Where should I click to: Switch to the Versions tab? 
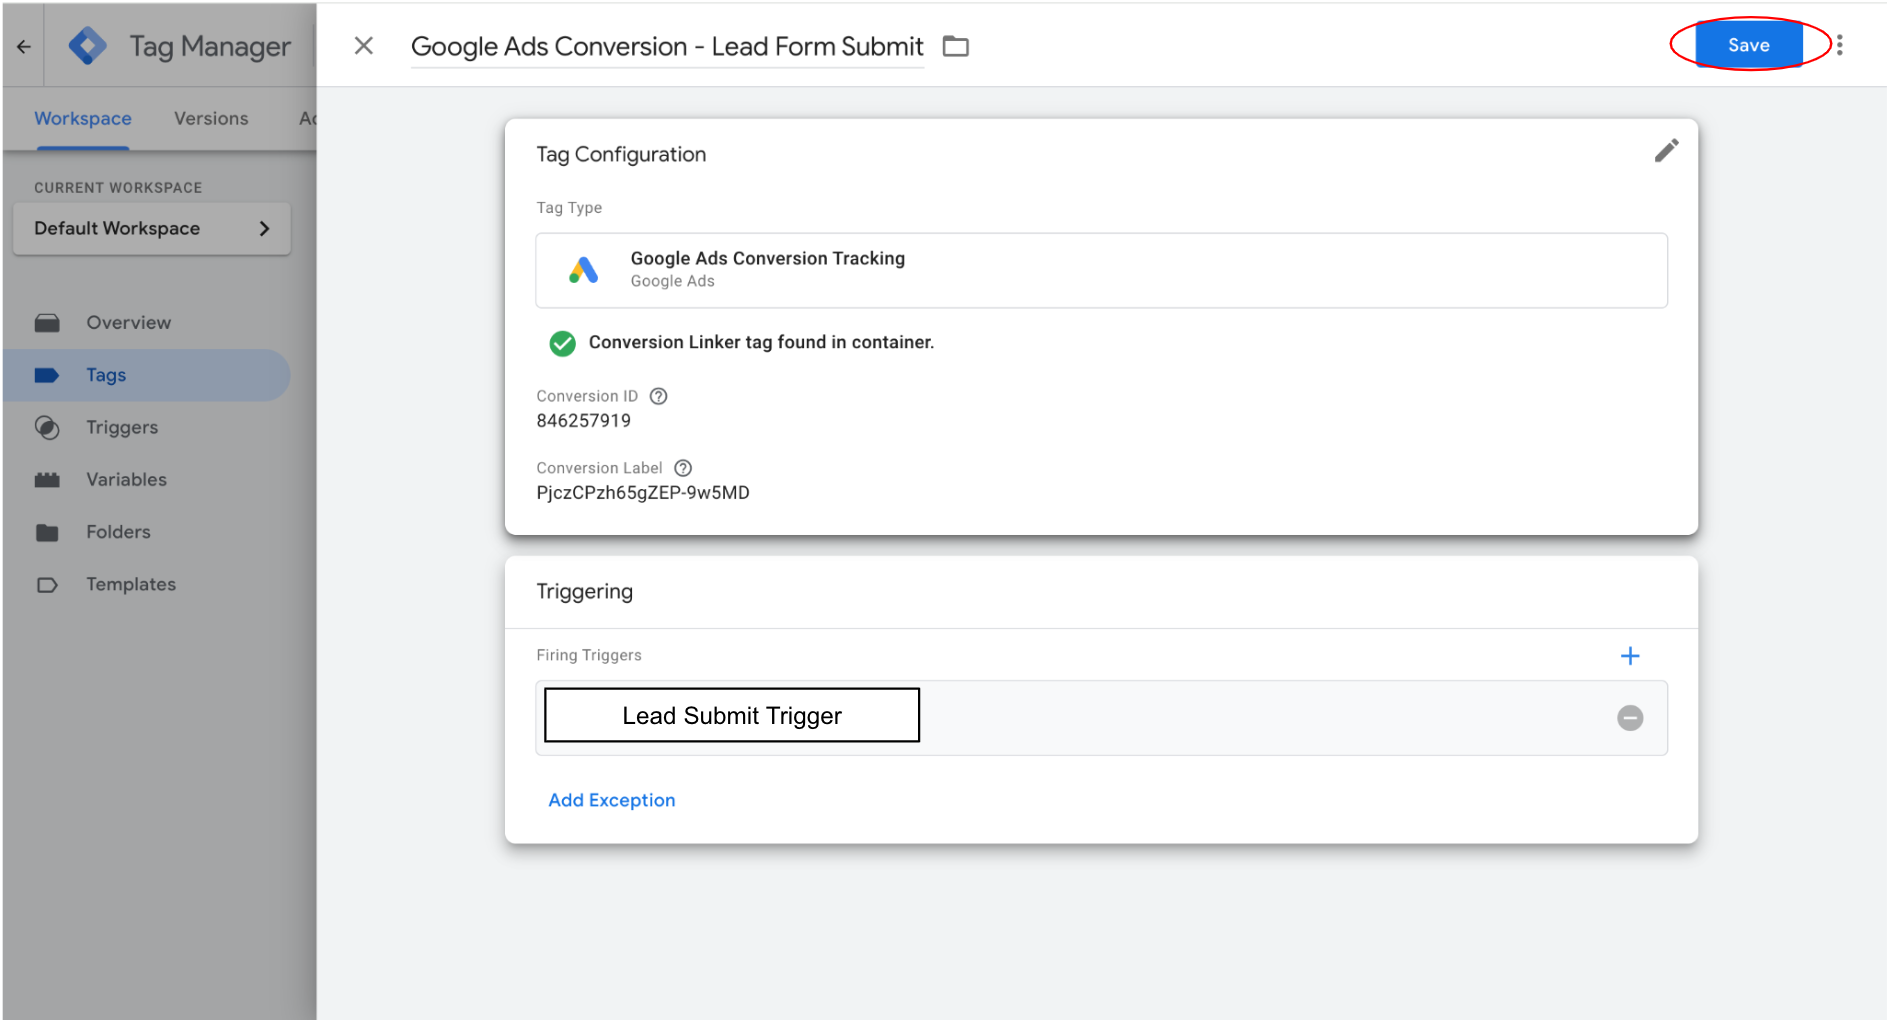coord(211,119)
